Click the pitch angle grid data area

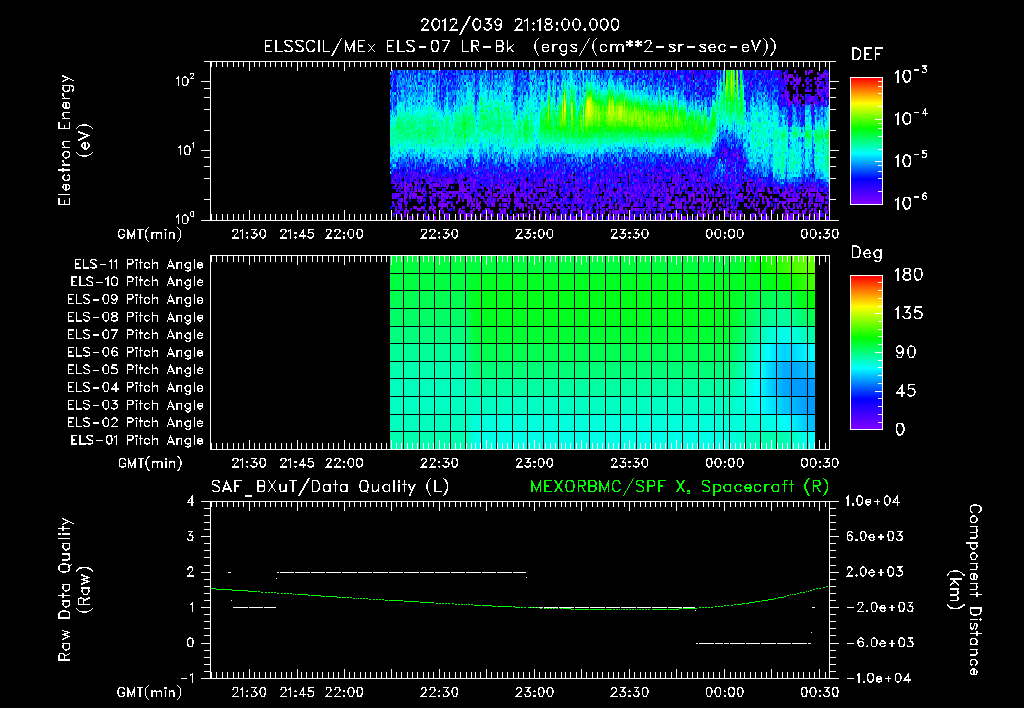coord(602,352)
